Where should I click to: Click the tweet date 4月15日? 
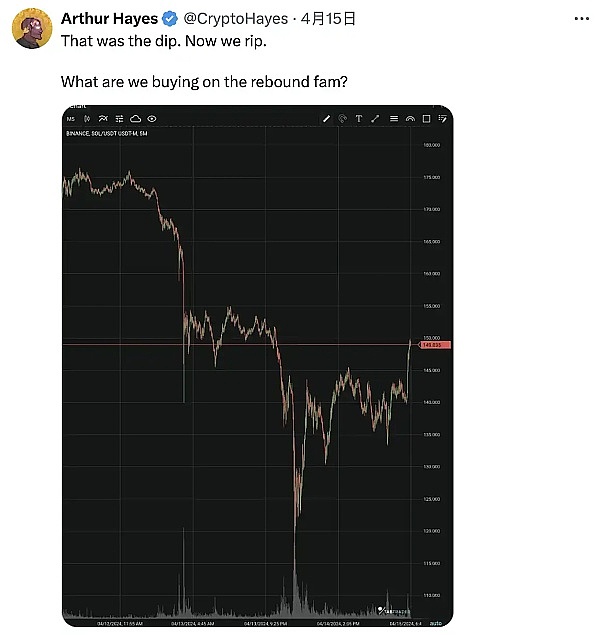pyautogui.click(x=330, y=19)
